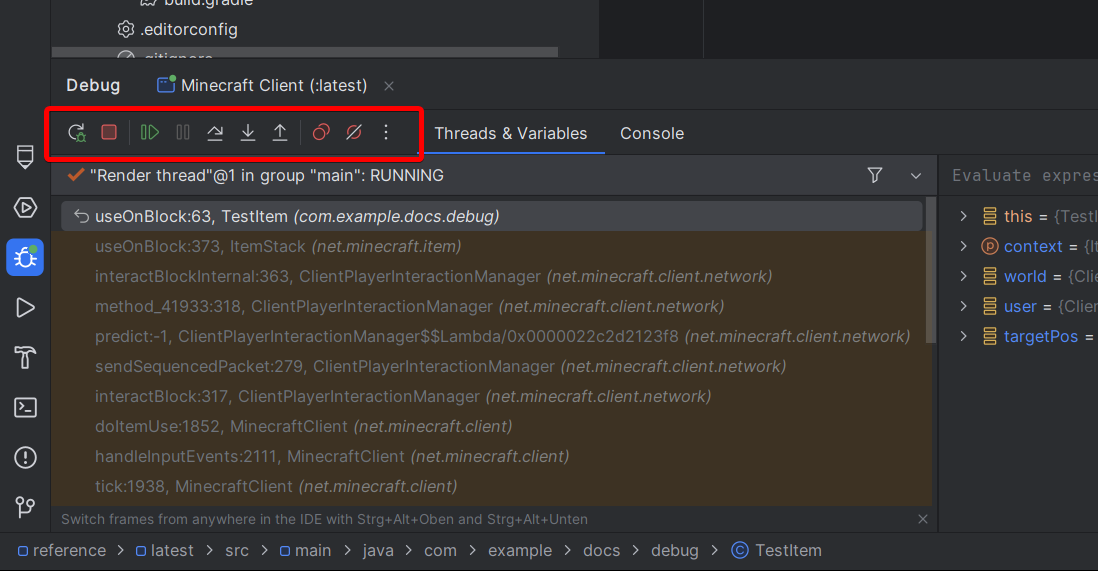This screenshot has width=1098, height=571.
Task: Stop the running debug session
Action: click(109, 132)
